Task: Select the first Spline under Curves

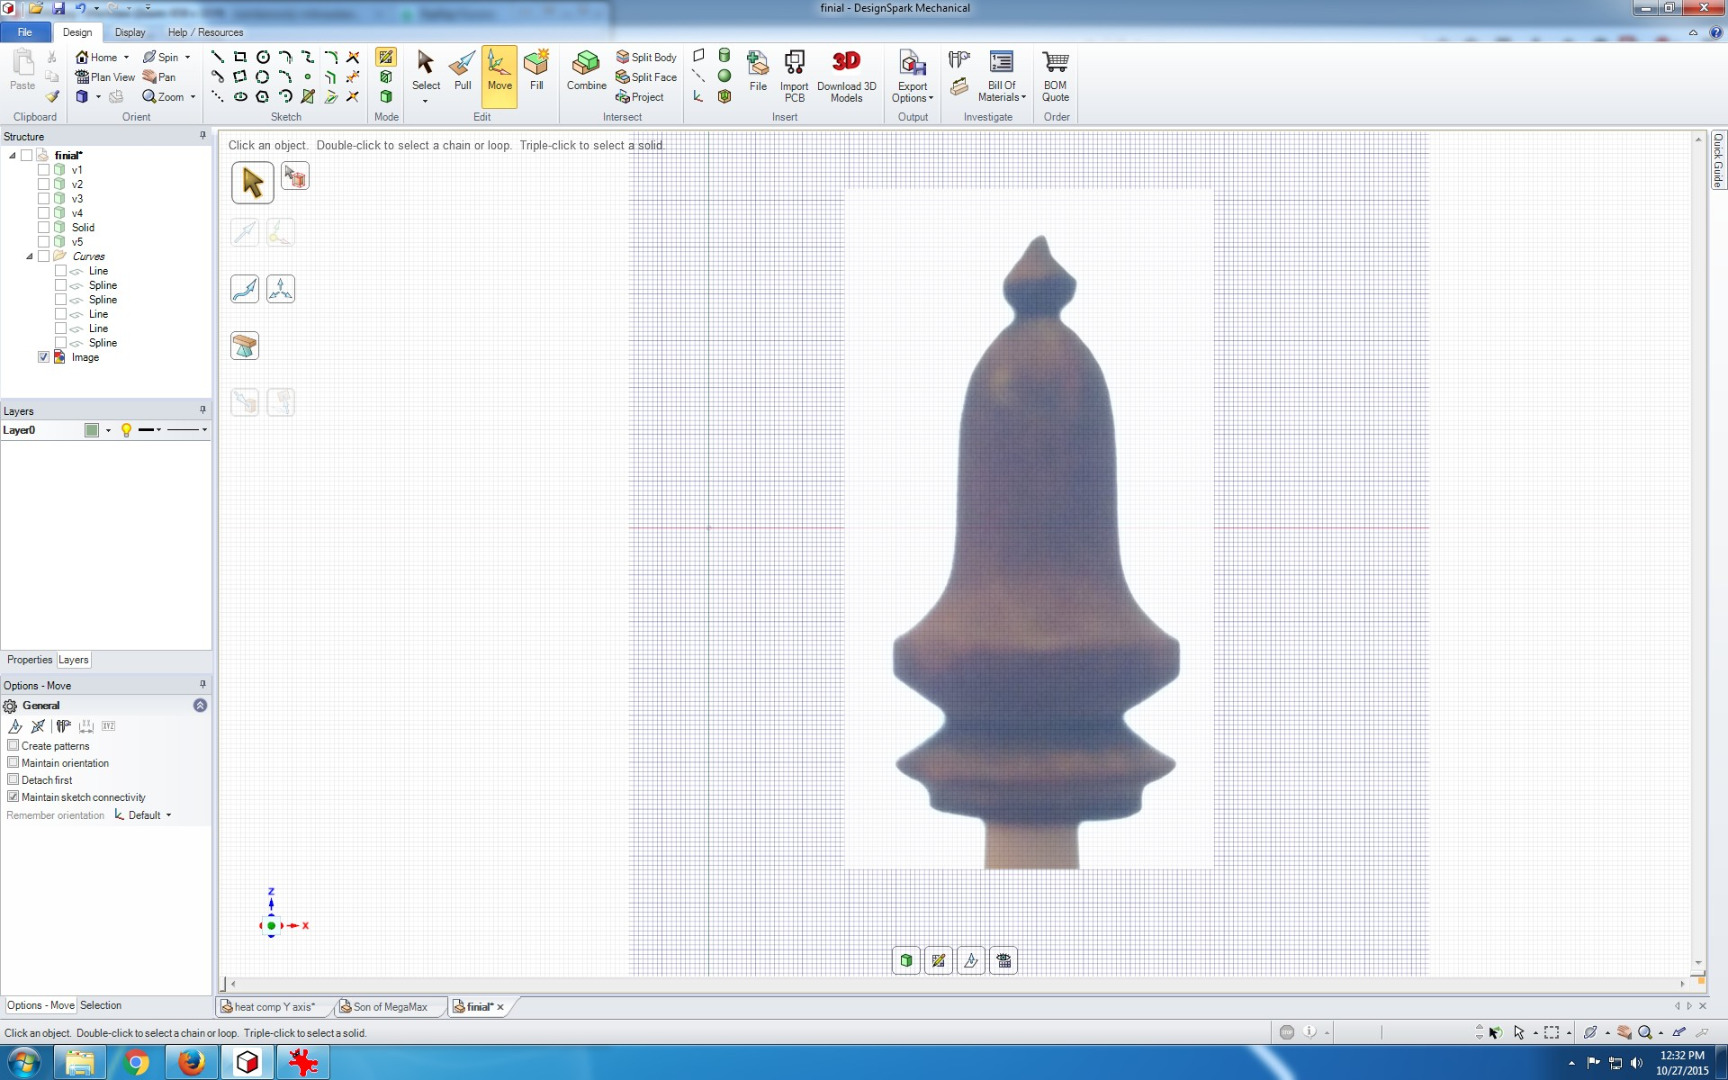Action: [102, 285]
